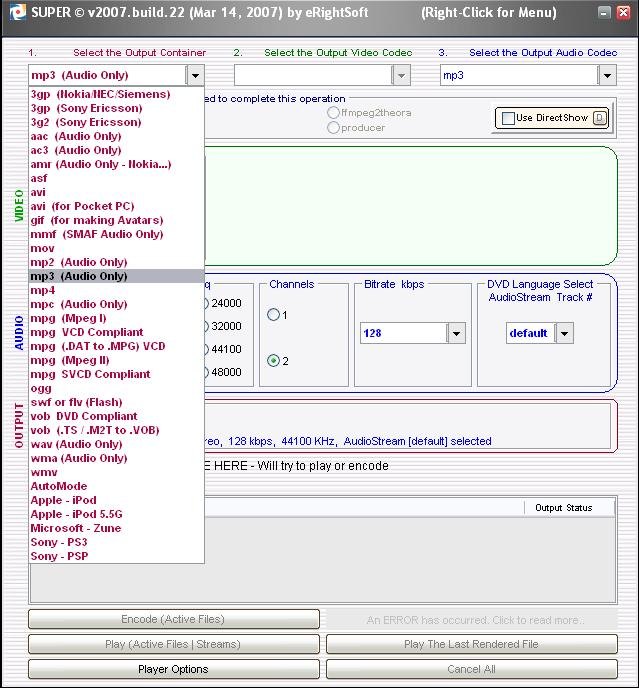Screen dimensions: 639x688
Task: Click the Bitrate 128 value field
Action: [404, 333]
